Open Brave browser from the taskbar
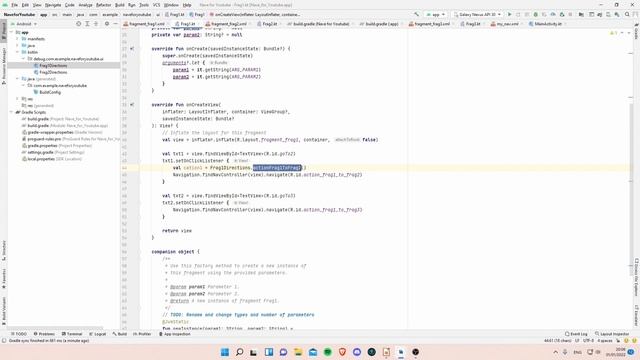The width and height of the screenshot is (640, 360). point(342,352)
